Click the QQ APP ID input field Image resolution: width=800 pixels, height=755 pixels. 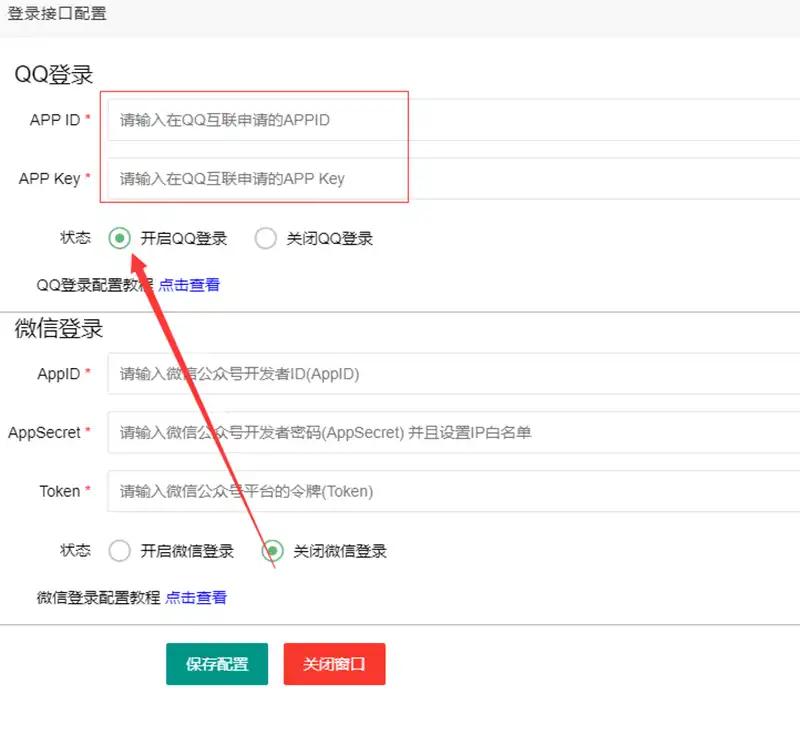point(450,120)
